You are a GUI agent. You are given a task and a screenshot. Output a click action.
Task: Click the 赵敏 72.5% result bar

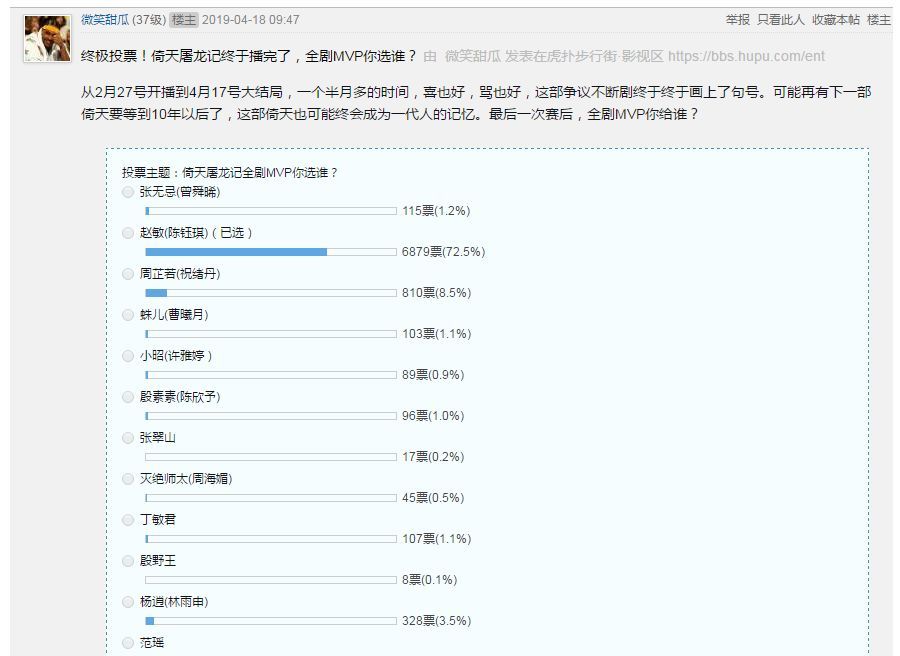271,252
